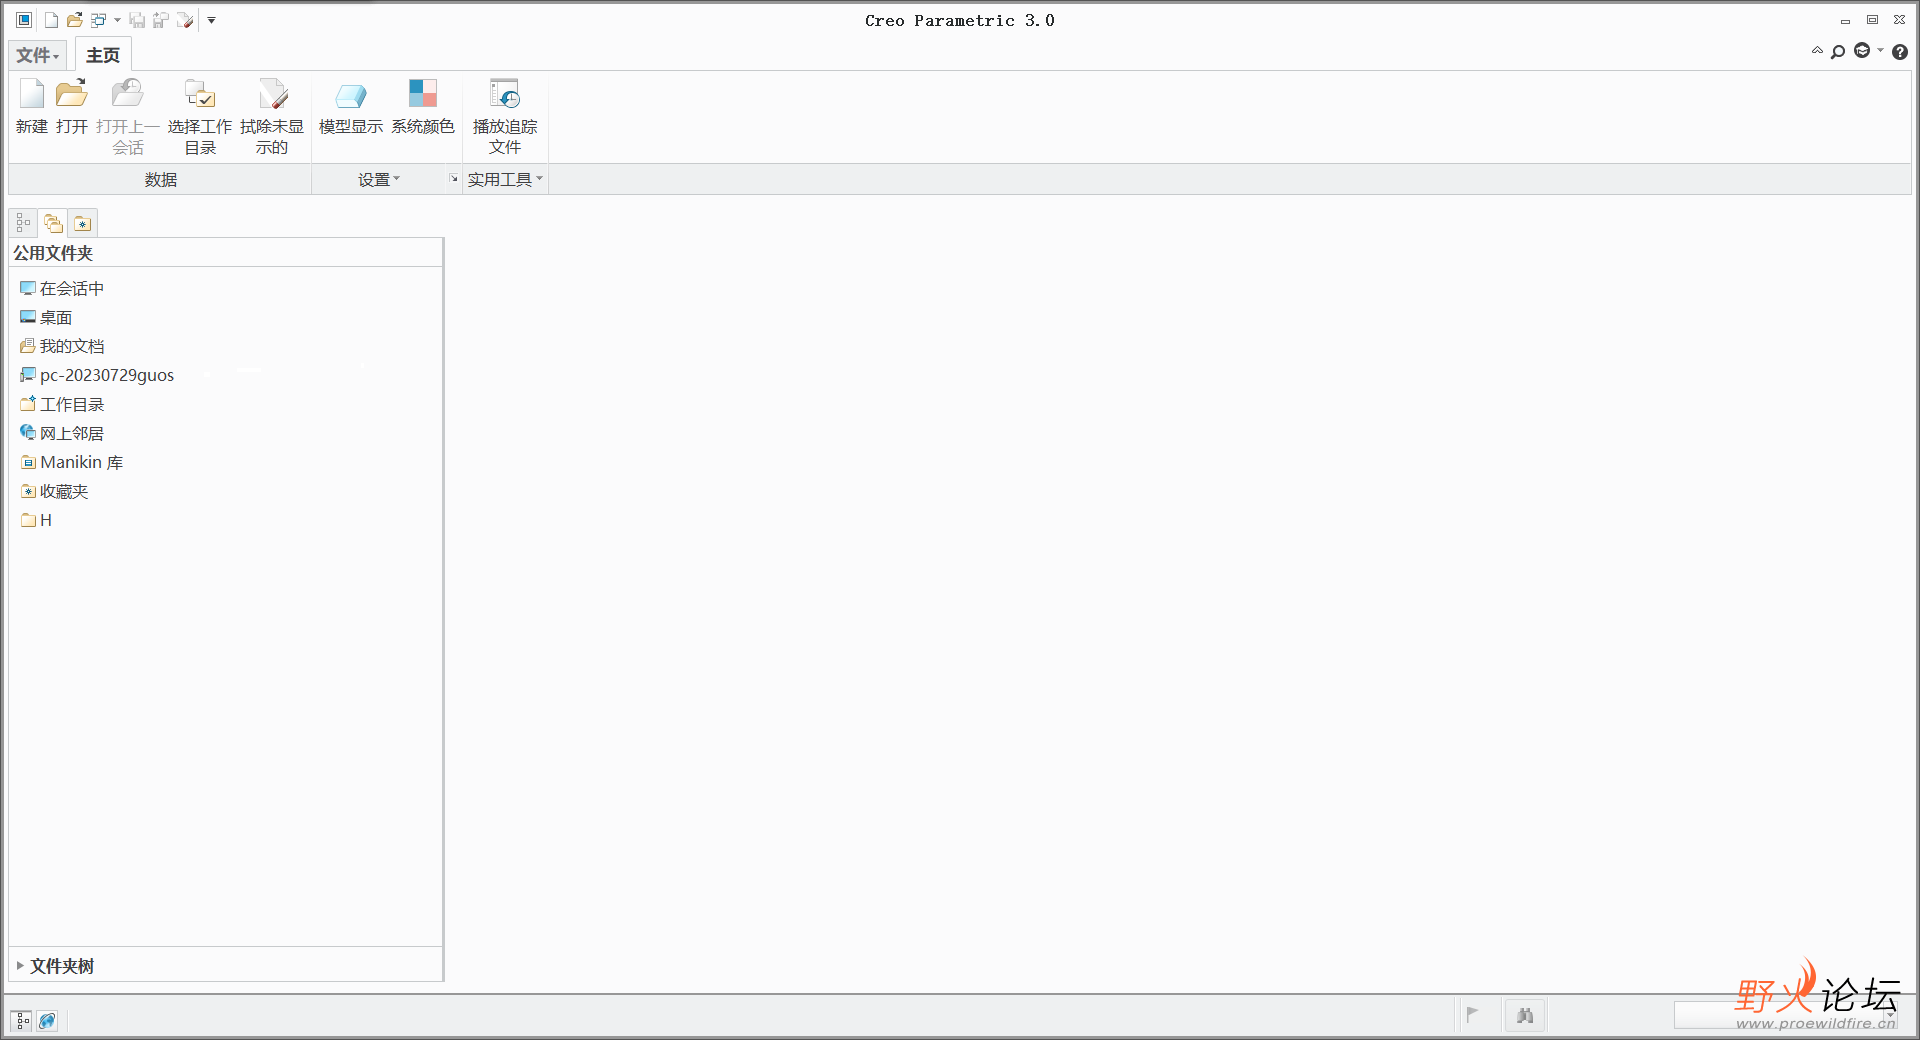Click the Open folder icon in quick access toolbar
This screenshot has height=1040, width=1920.
coord(75,20)
